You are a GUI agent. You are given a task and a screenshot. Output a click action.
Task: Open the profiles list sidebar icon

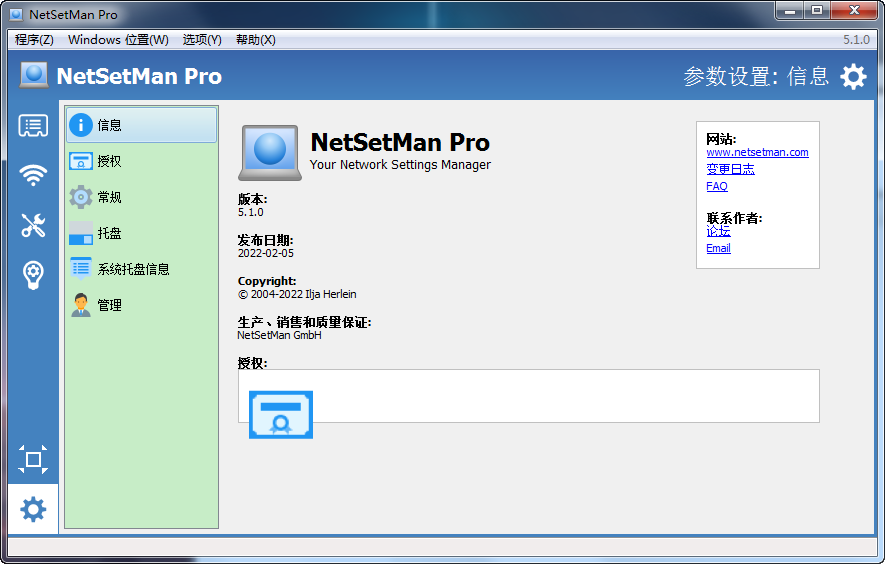coord(33,125)
